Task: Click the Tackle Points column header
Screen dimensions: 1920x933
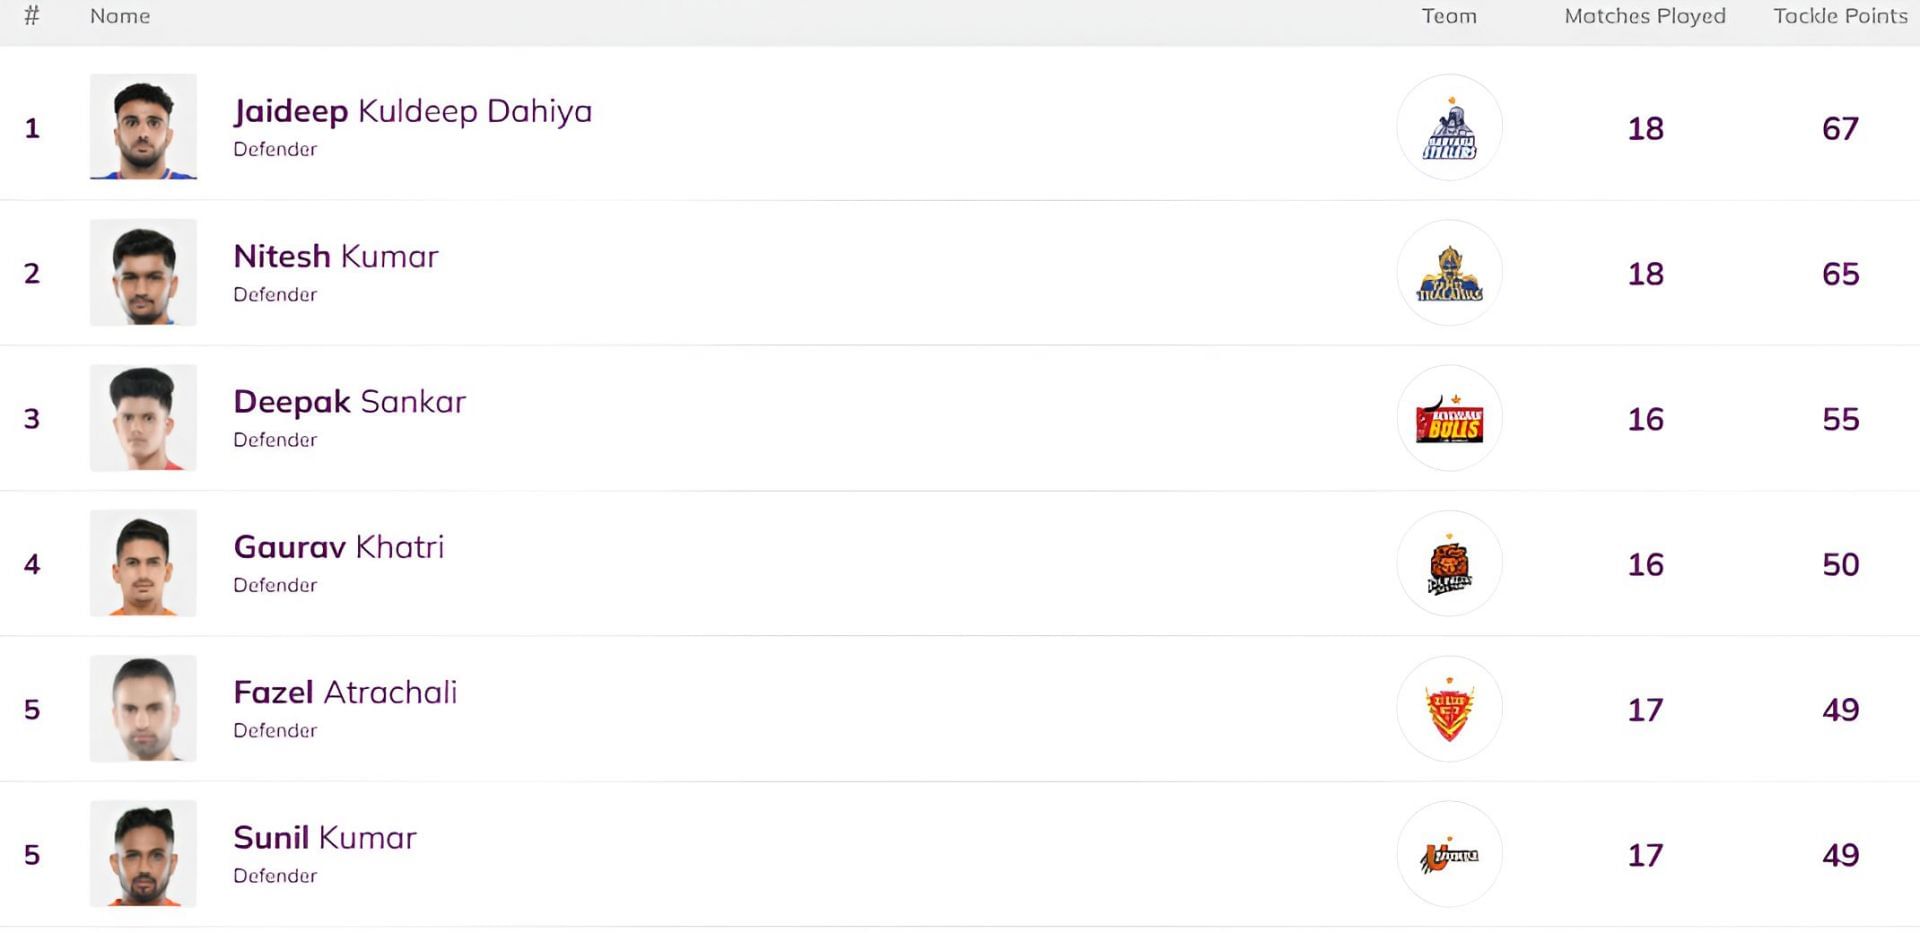Action: point(1840,16)
